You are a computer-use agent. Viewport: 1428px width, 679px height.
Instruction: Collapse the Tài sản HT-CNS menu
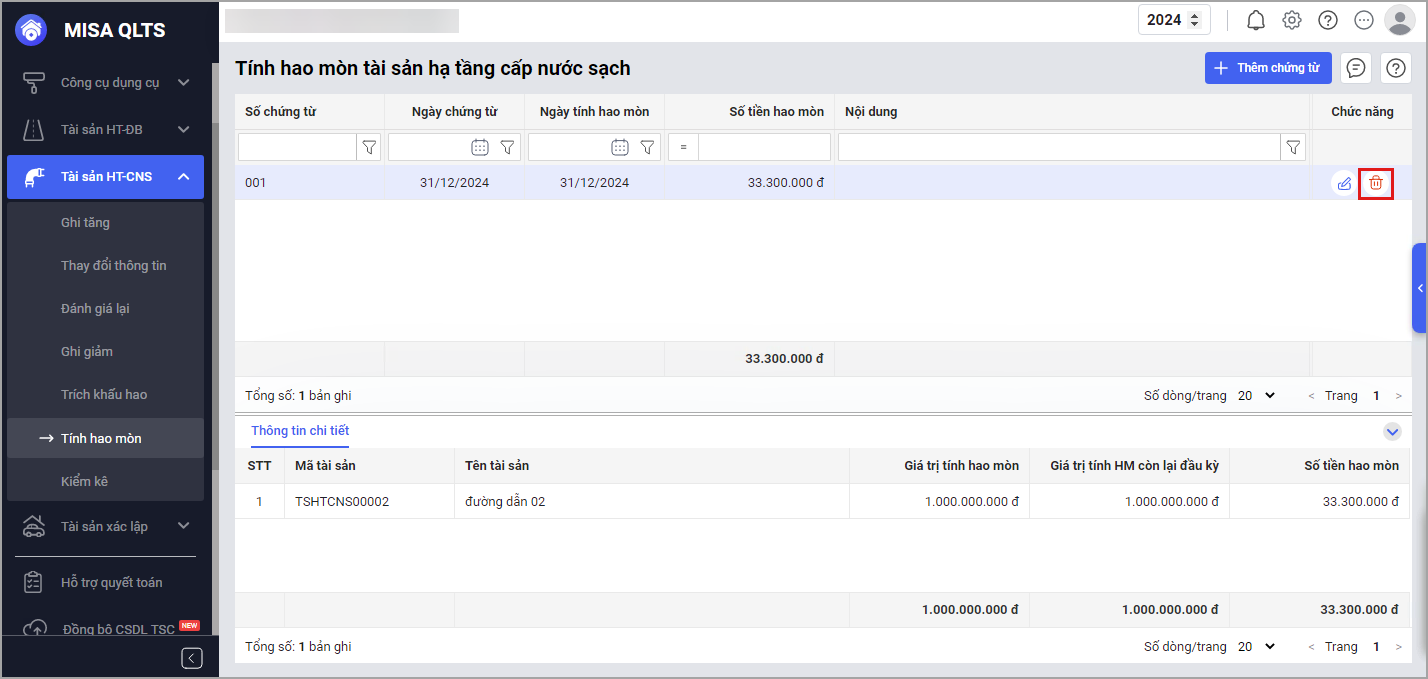tap(184, 177)
